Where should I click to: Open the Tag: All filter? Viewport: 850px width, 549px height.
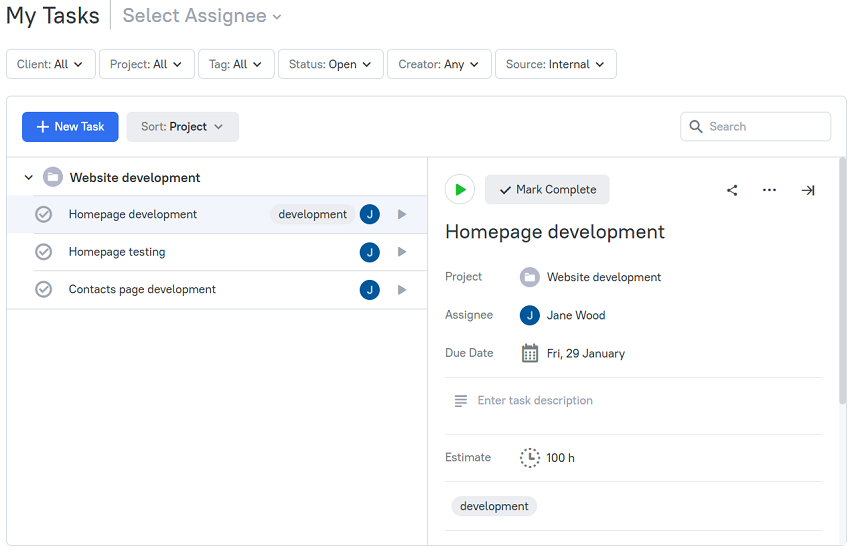(236, 64)
